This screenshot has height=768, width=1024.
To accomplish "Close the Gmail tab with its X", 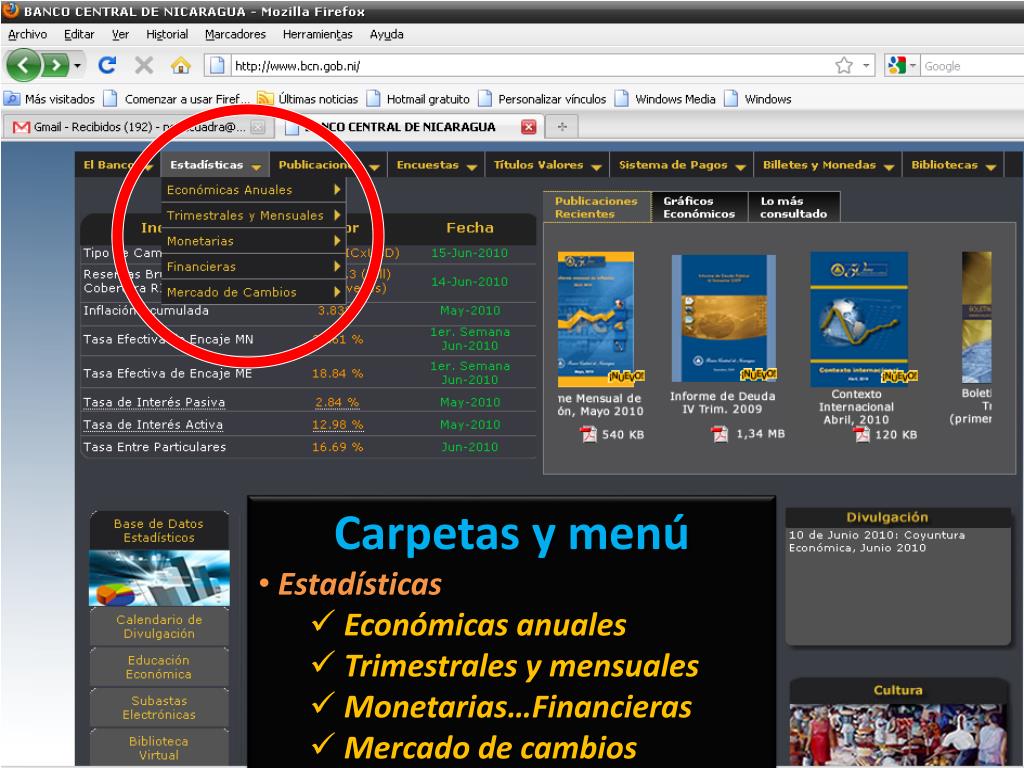I will 258,127.
